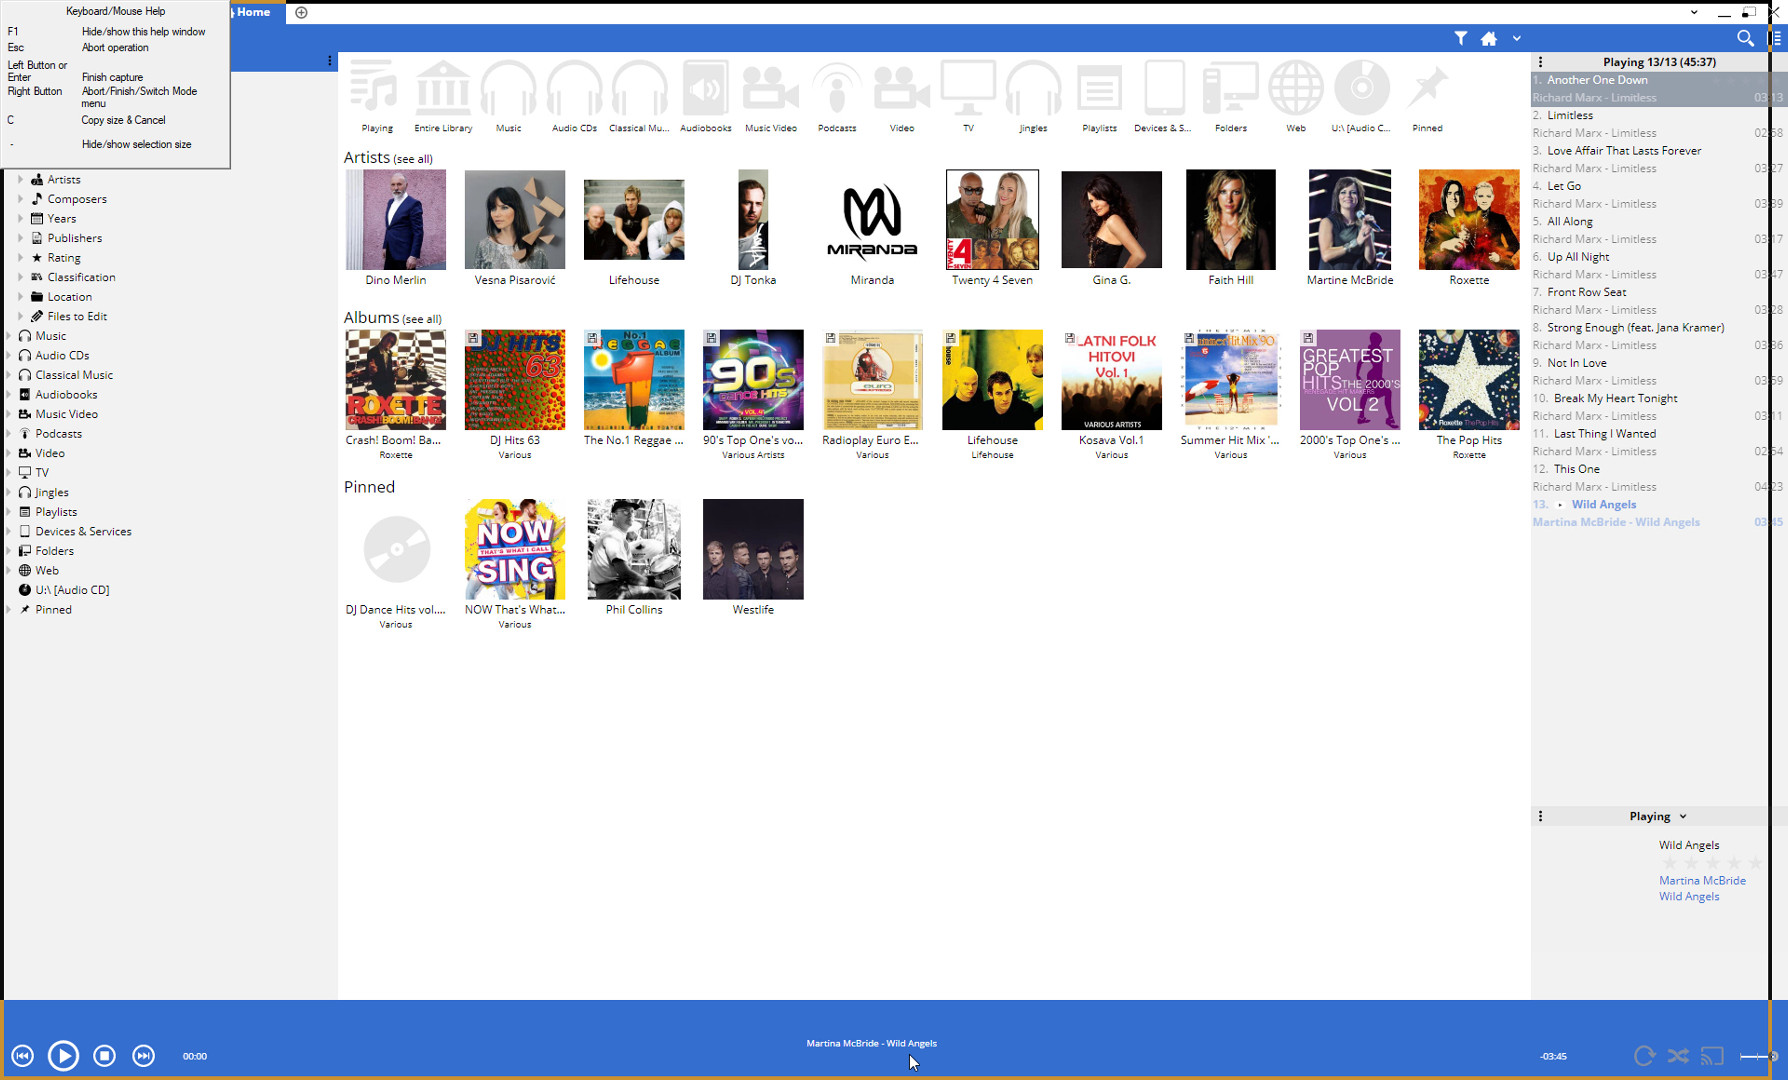The width and height of the screenshot is (1788, 1080).
Task: Toggle shuffle playback mode
Action: point(1678,1055)
